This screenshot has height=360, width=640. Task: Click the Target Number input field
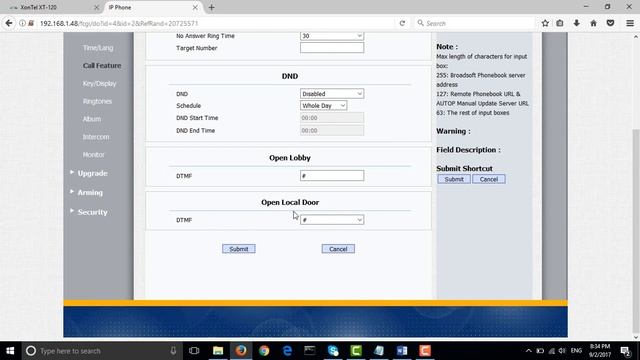(332, 48)
